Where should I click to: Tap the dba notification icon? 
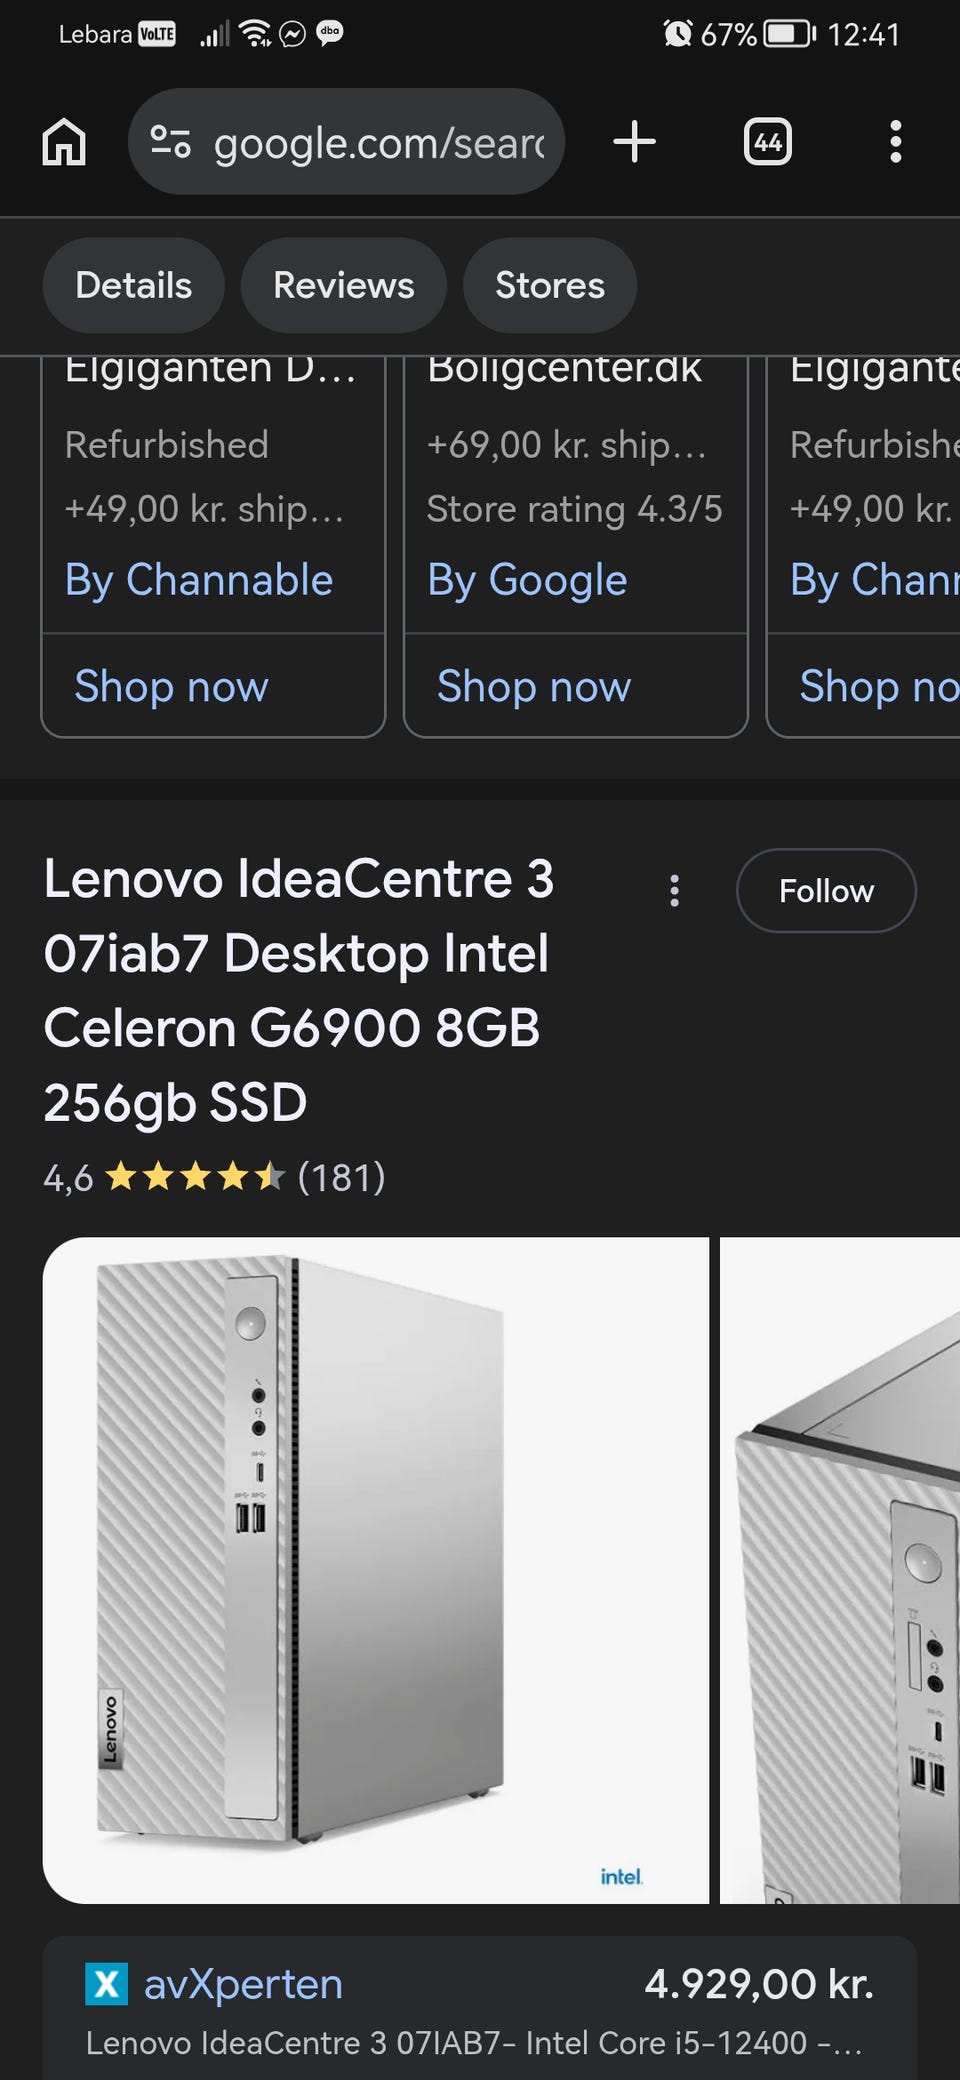[x=329, y=33]
